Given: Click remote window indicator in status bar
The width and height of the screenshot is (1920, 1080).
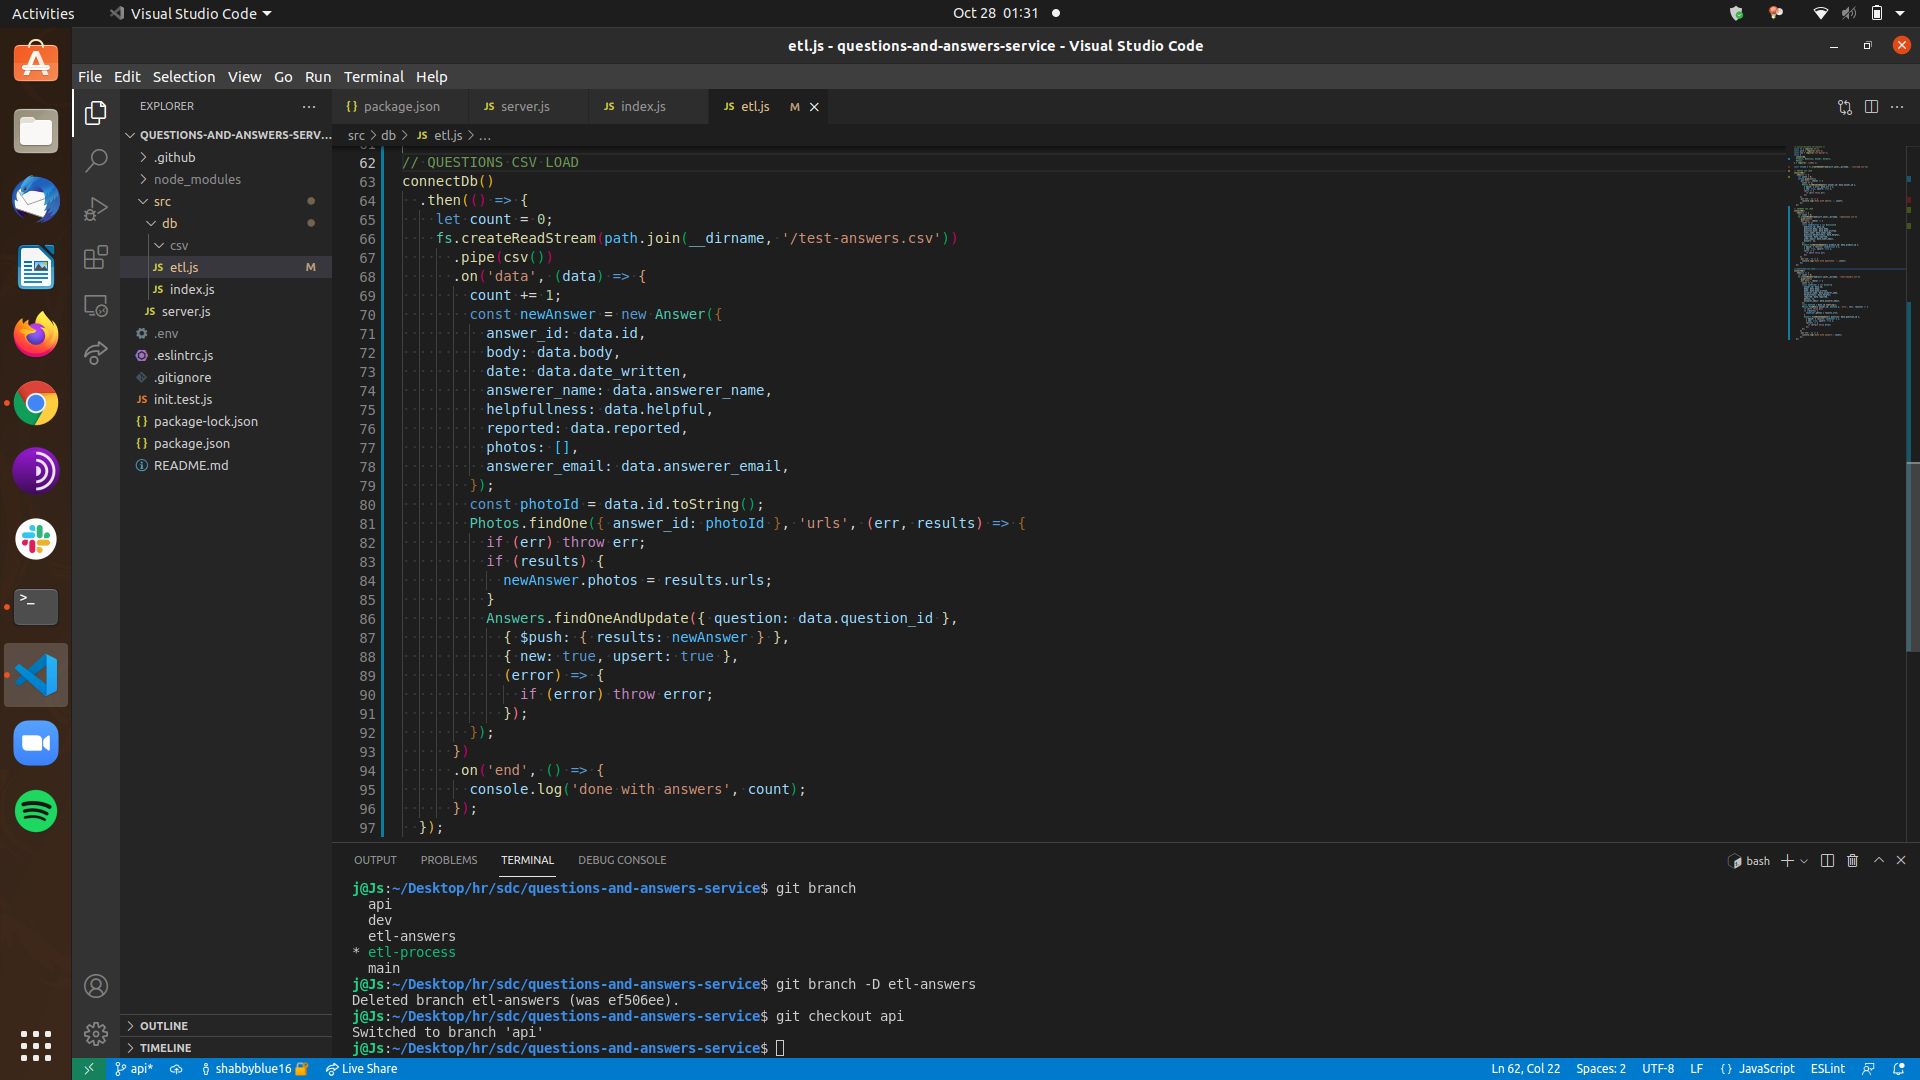Looking at the screenshot, I should [x=89, y=1069].
